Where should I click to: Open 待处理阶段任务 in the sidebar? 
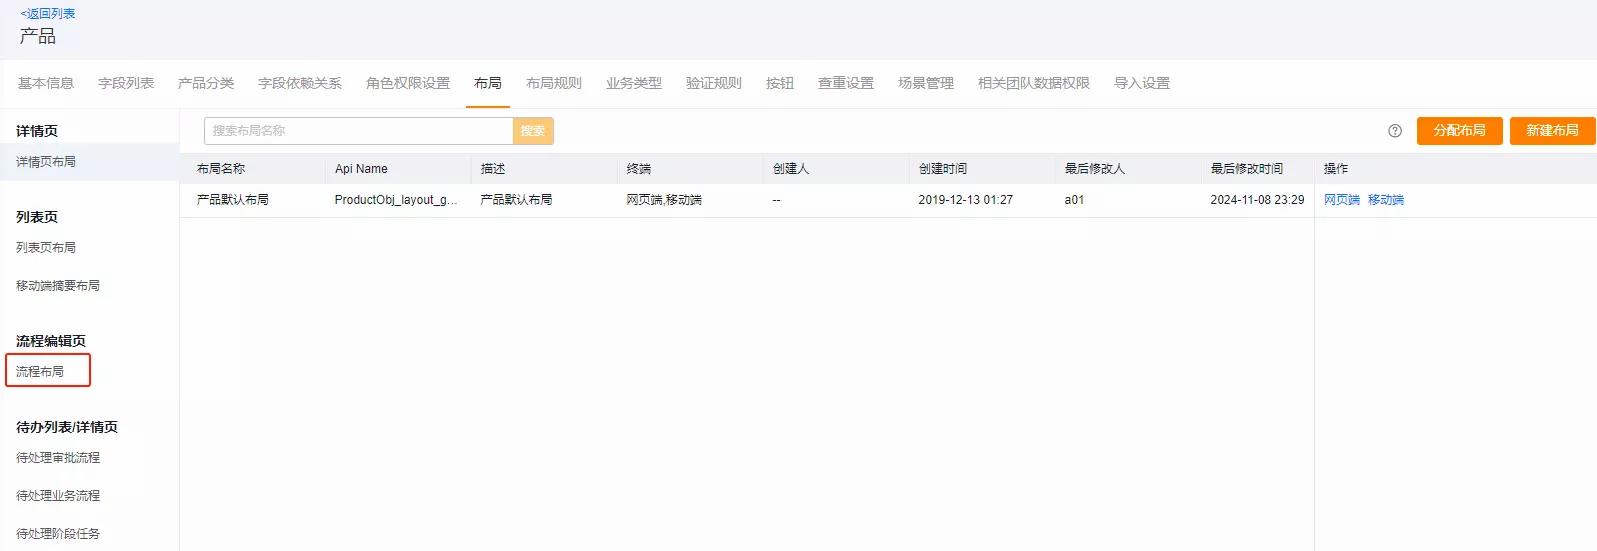pyautogui.click(x=58, y=534)
